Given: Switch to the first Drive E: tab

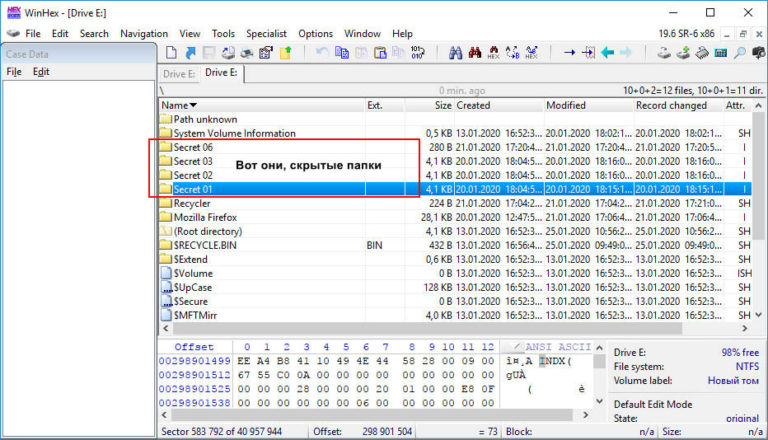Looking at the screenshot, I should [179, 74].
